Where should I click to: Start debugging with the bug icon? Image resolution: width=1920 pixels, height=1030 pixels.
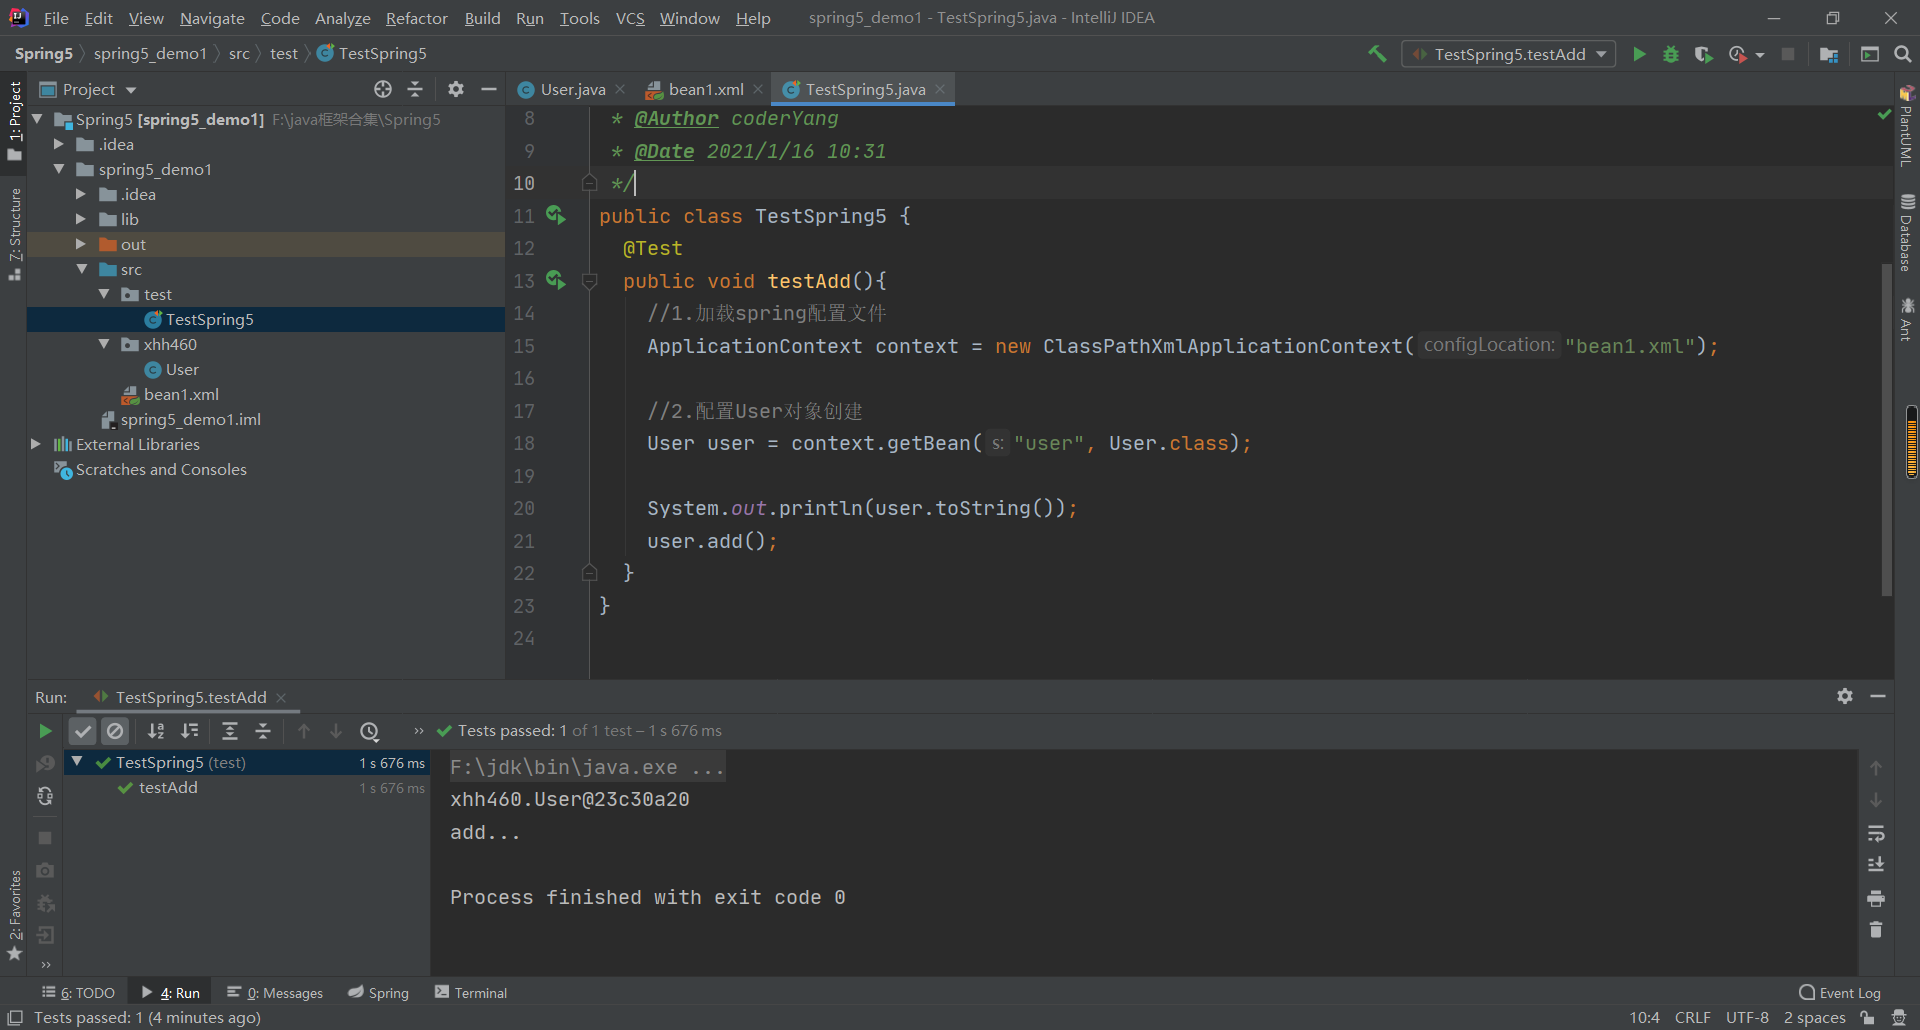tap(1671, 54)
